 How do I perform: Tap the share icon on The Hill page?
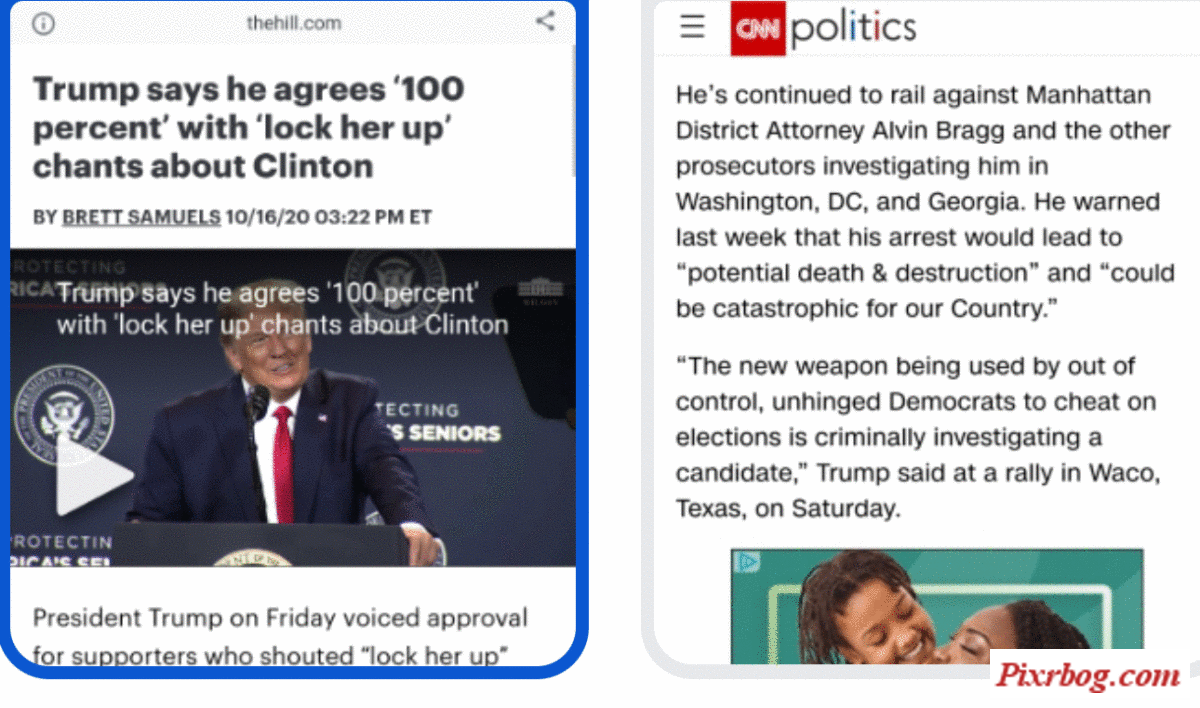point(545,21)
